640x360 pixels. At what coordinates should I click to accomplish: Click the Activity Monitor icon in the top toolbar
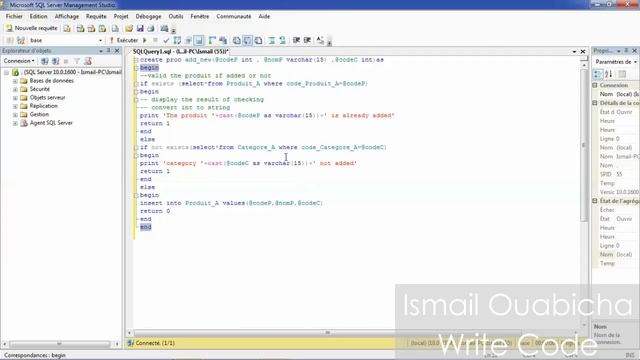point(164,28)
